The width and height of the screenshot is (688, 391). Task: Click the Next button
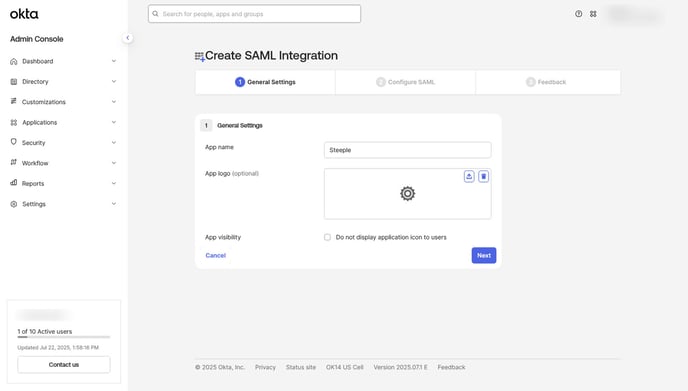484,255
